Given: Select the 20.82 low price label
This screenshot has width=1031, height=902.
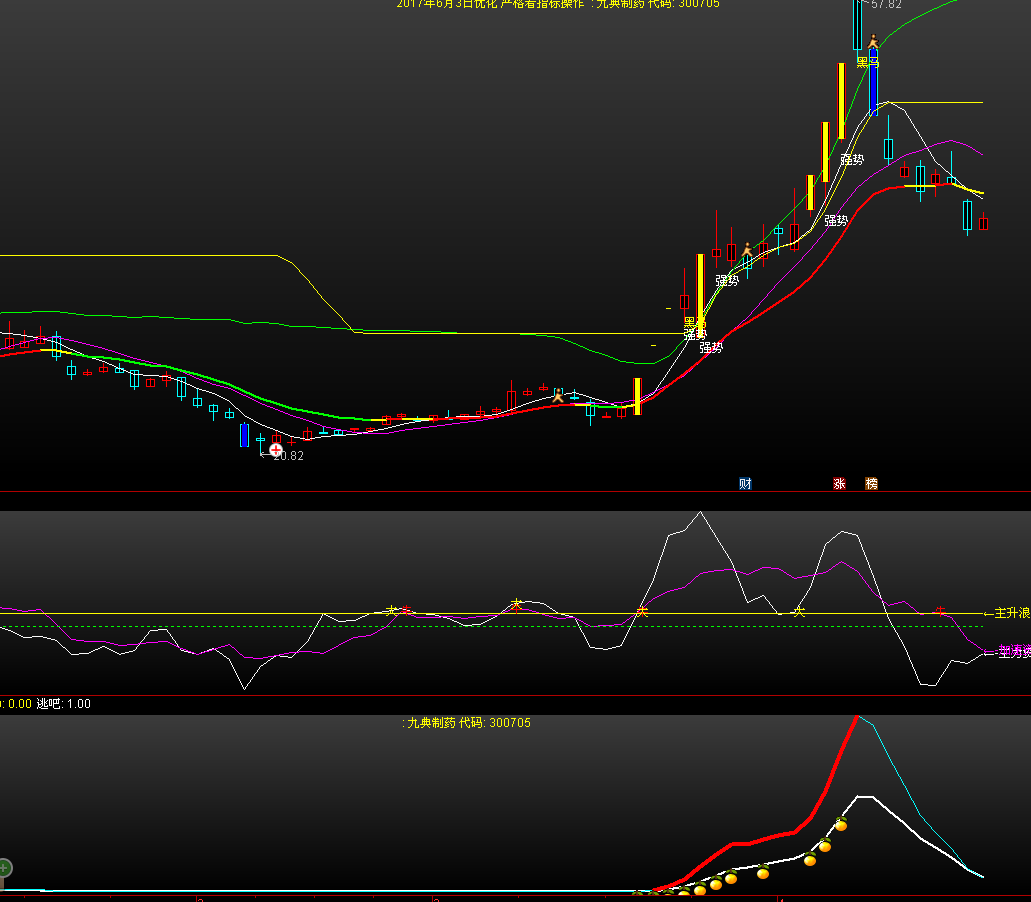Looking at the screenshot, I should [288, 456].
